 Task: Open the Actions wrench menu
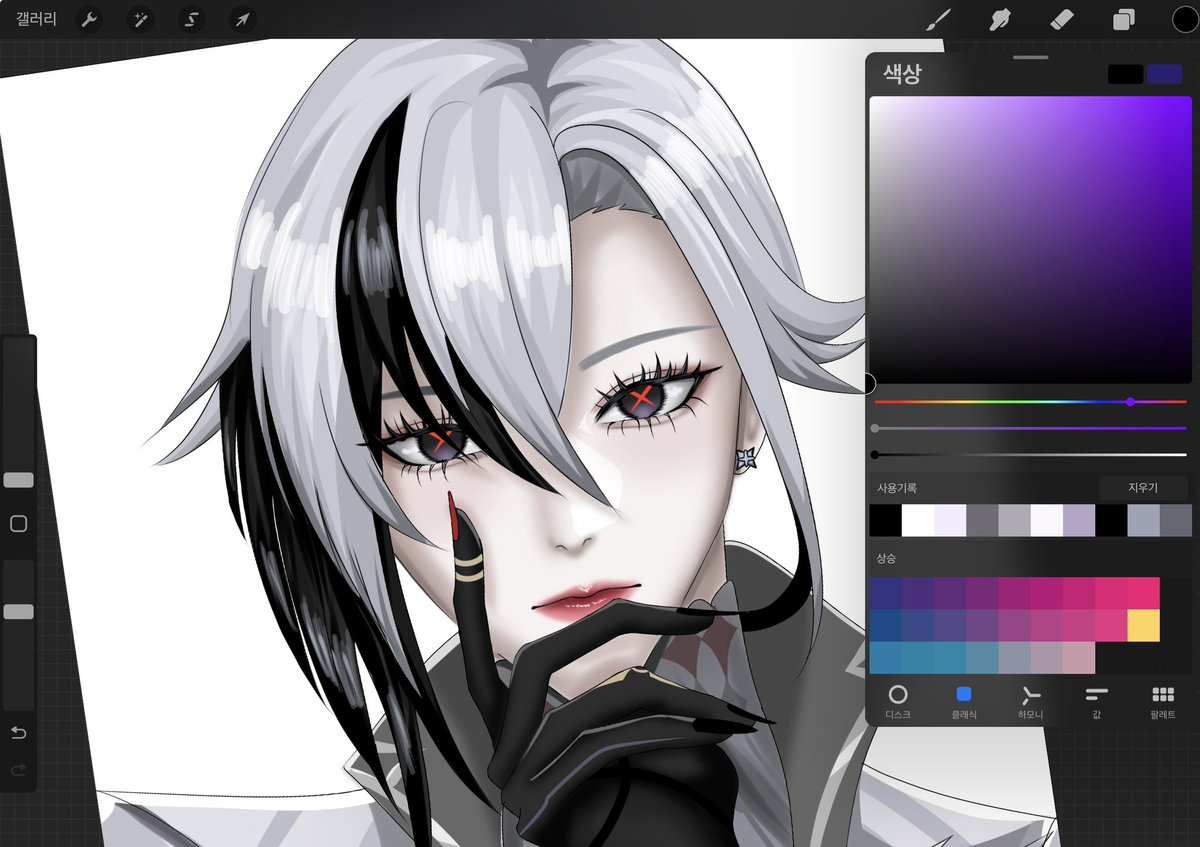(x=89, y=19)
